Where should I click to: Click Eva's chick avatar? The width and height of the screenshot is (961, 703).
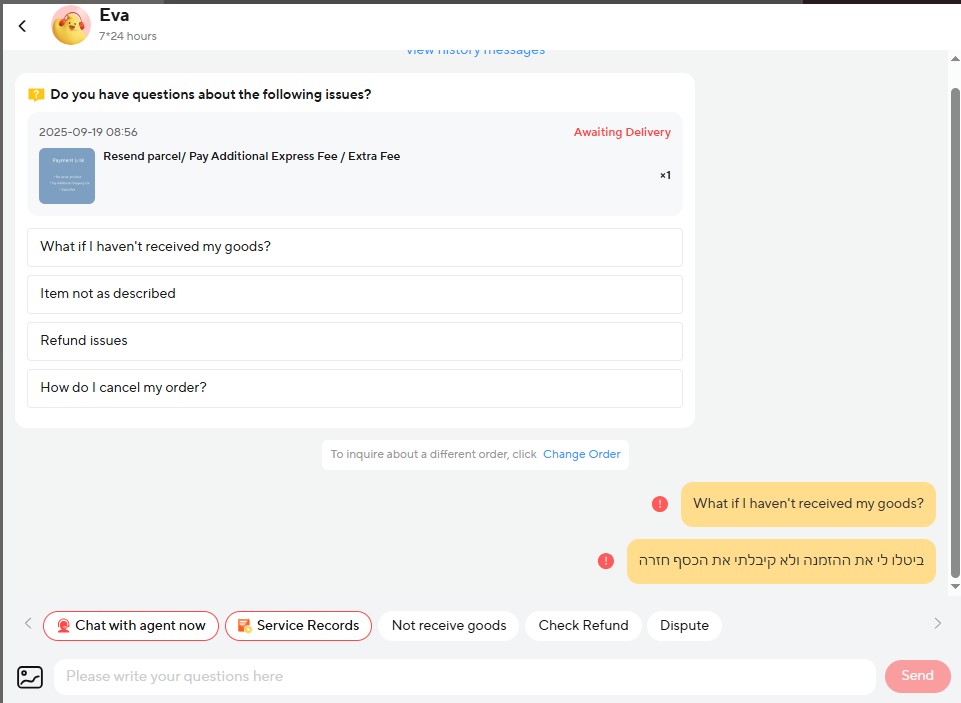click(71, 26)
